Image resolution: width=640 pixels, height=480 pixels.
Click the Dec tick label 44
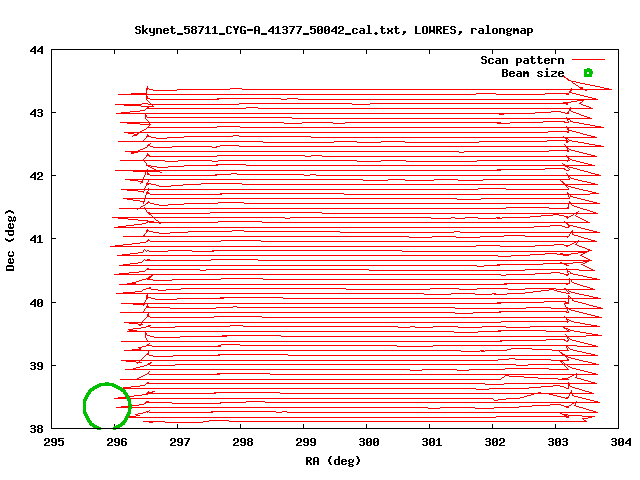(x=36, y=50)
